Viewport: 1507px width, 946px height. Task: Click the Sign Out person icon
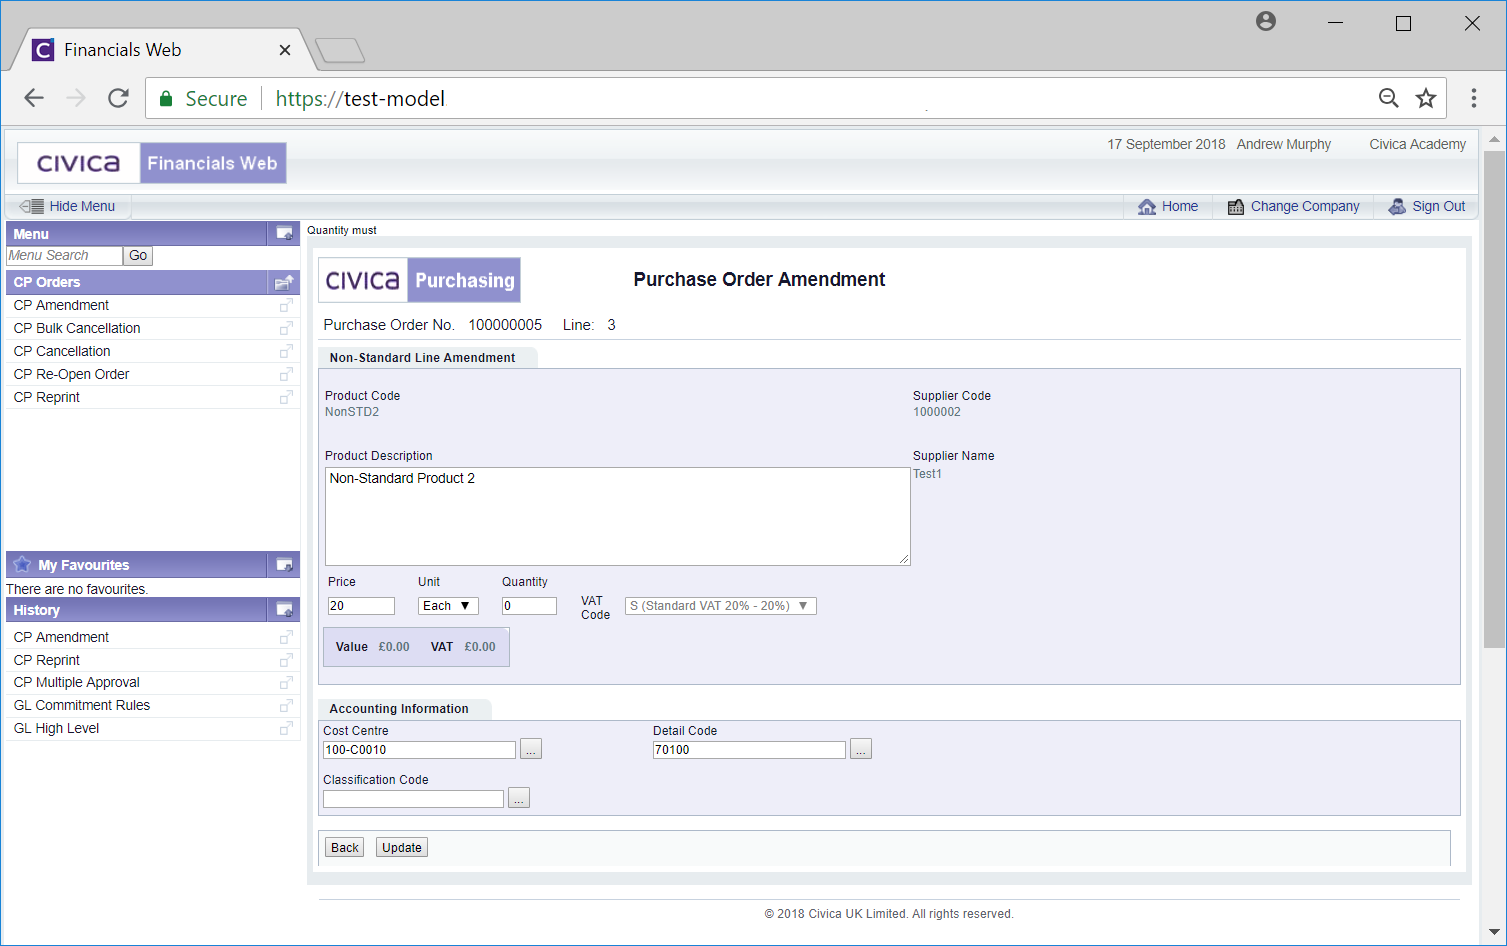coord(1397,207)
